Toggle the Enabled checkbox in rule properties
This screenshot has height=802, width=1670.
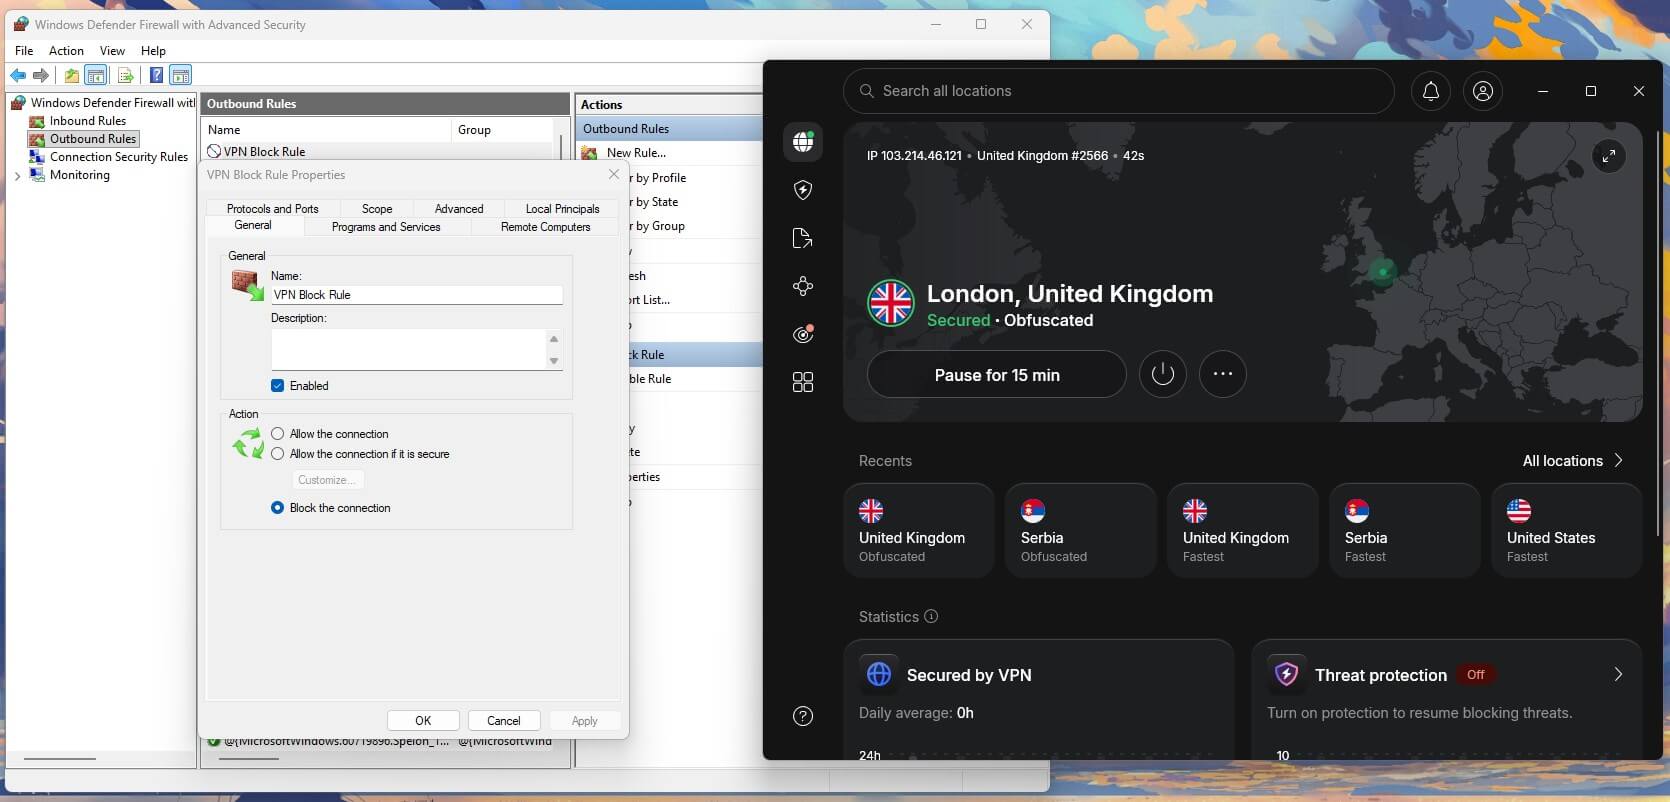[x=277, y=386]
